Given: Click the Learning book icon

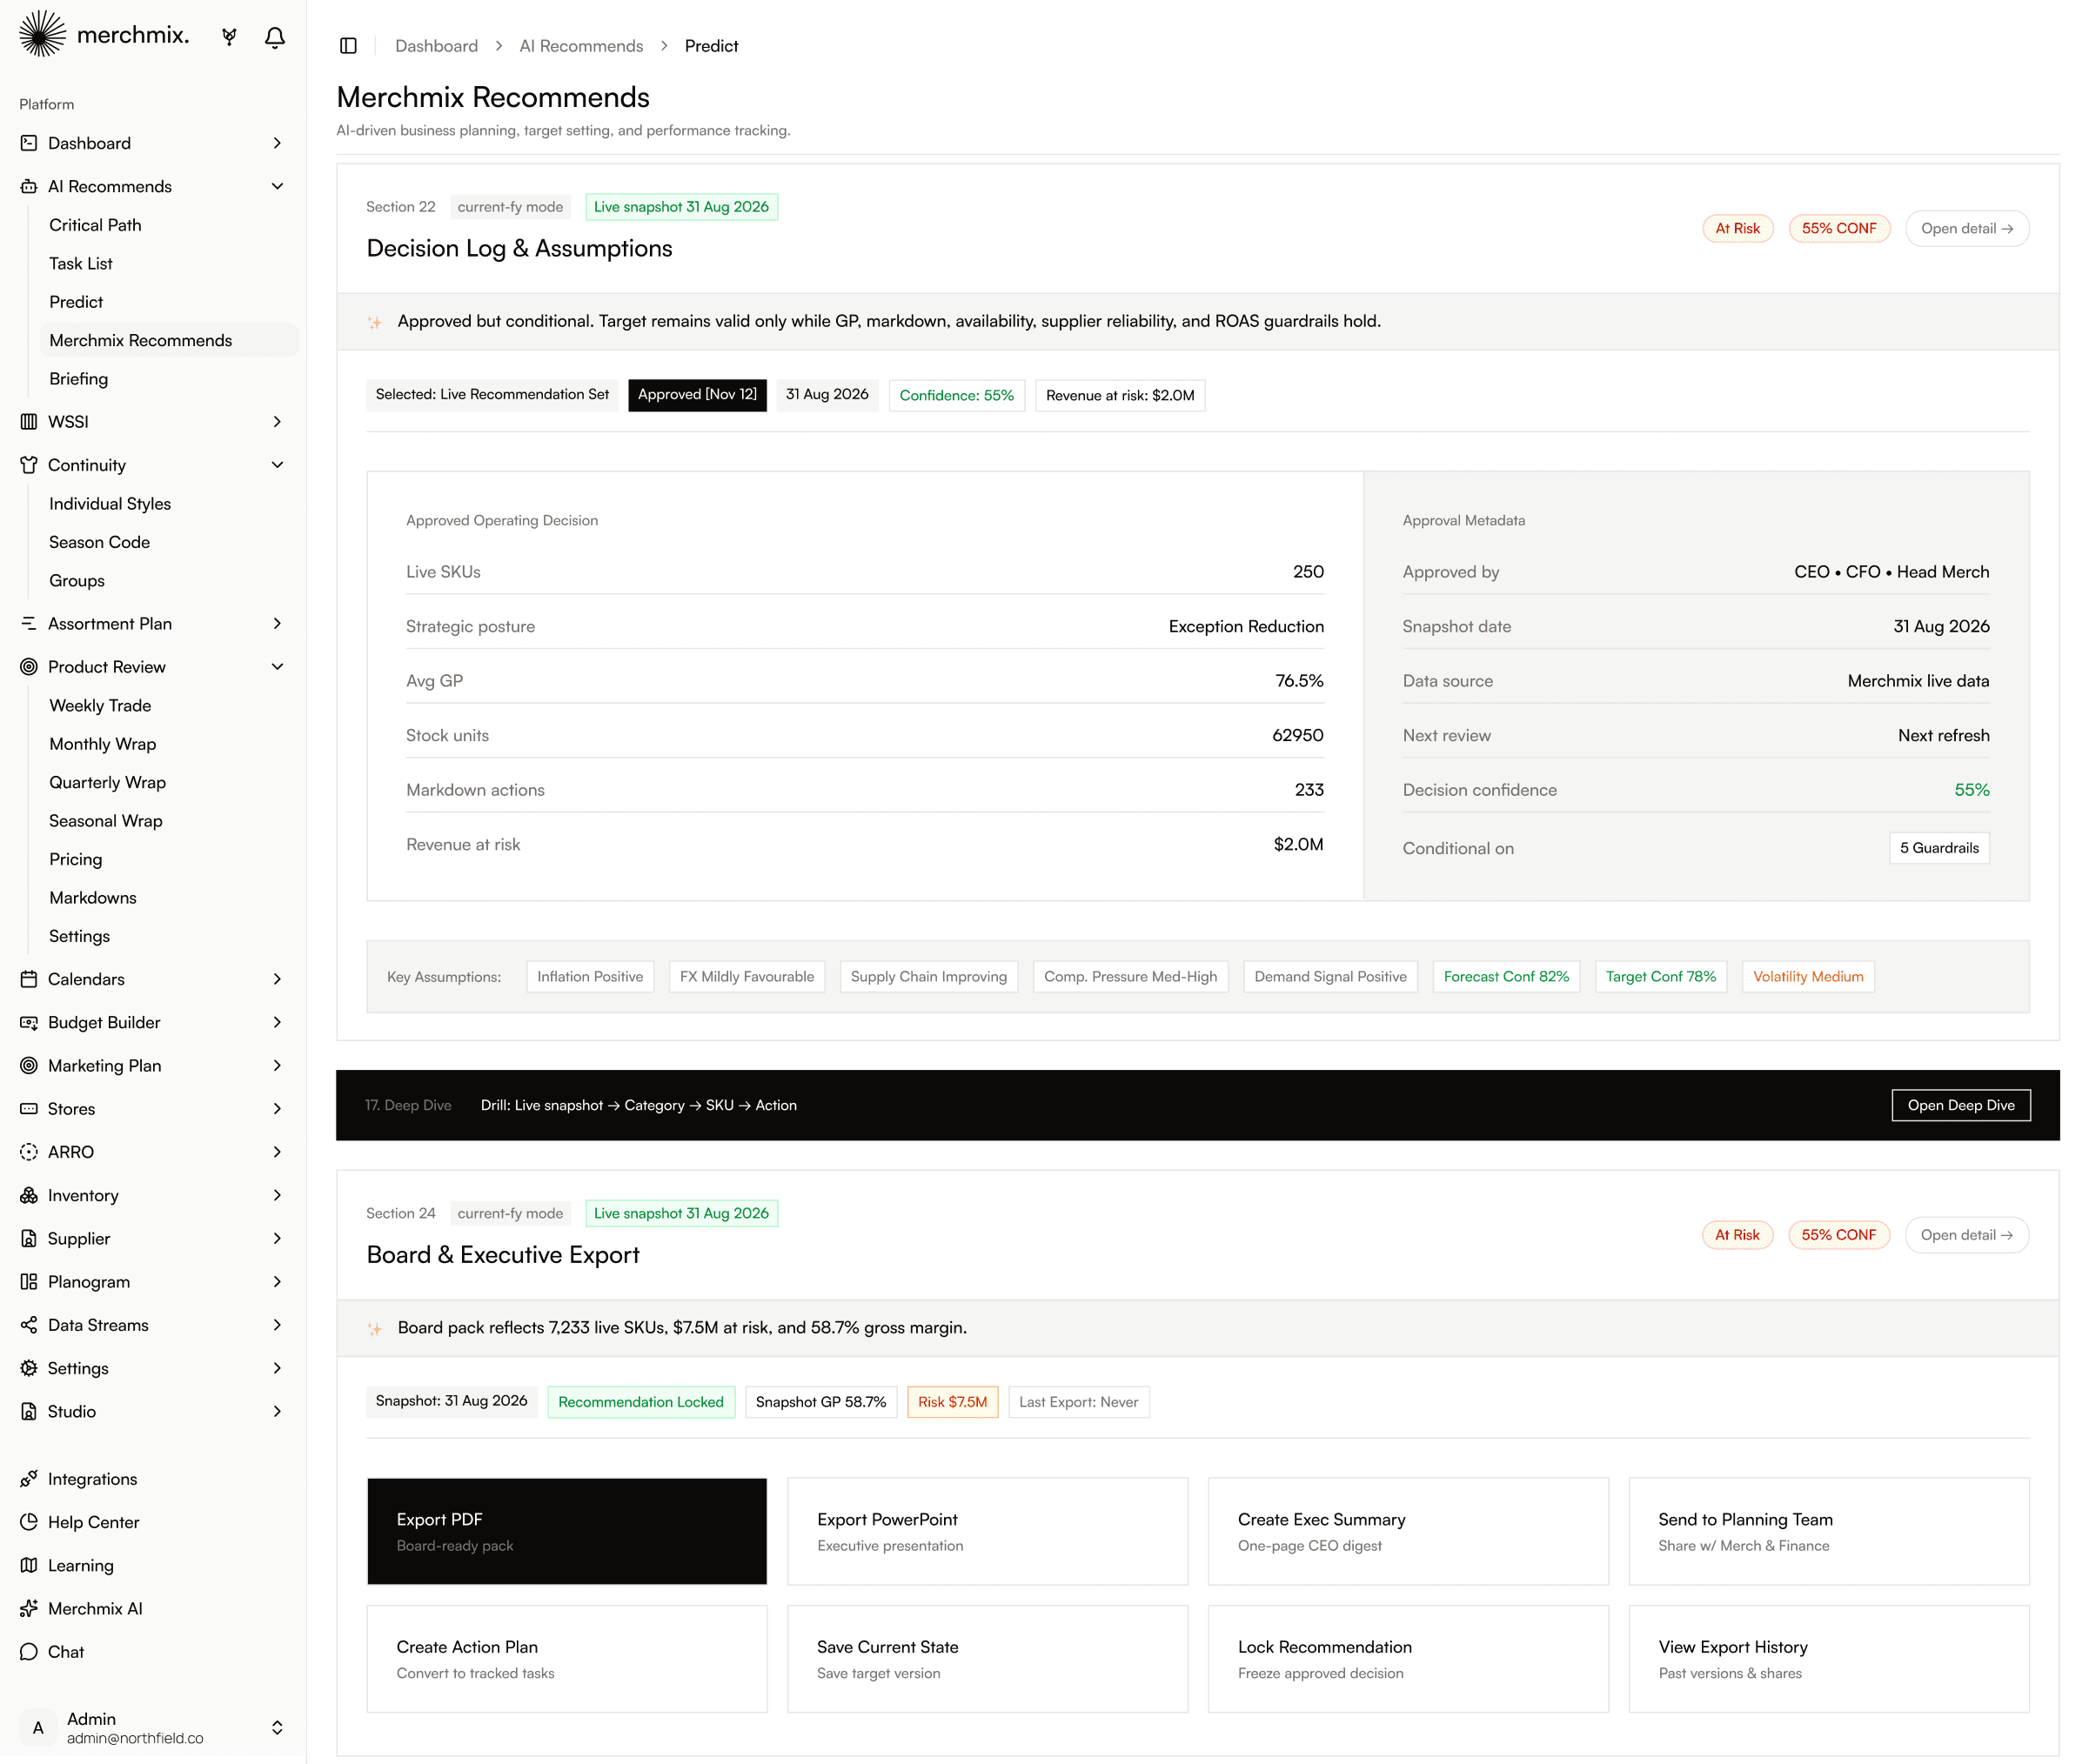Looking at the screenshot, I should point(29,1566).
